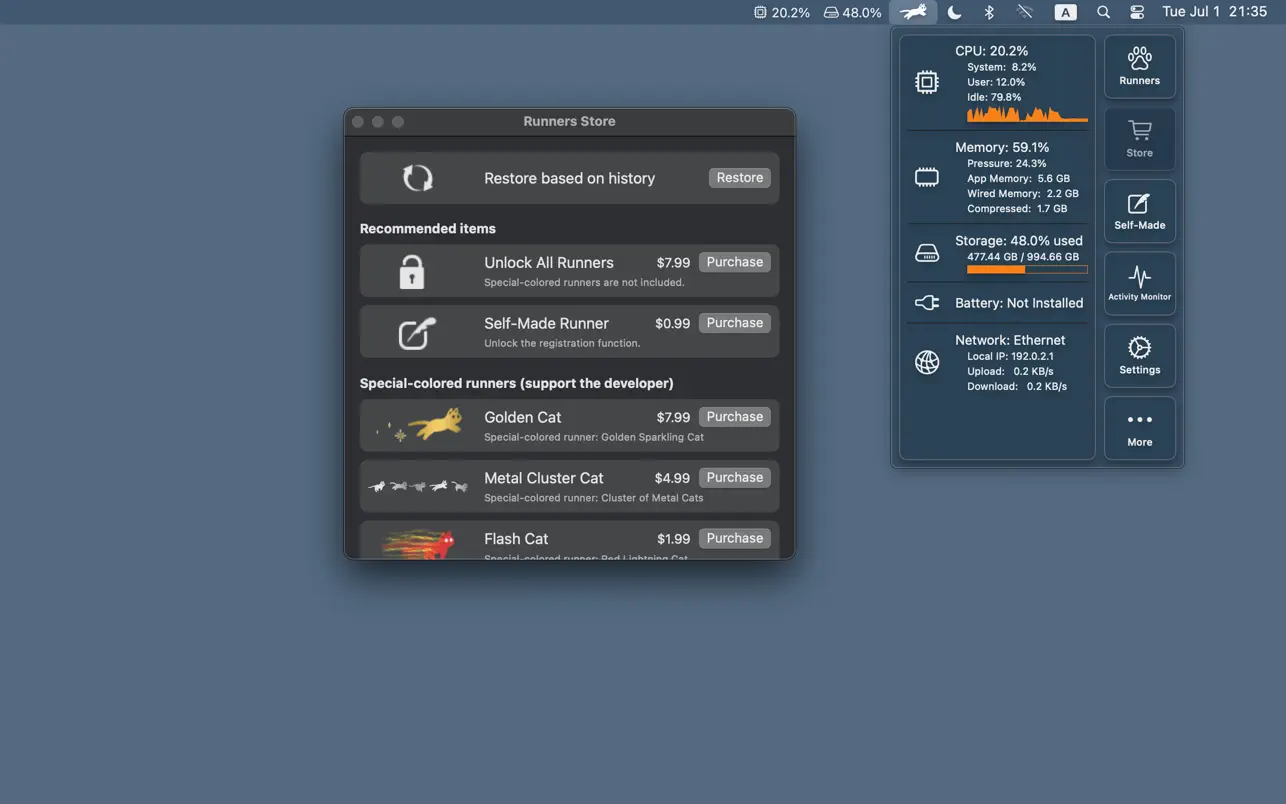
Task: Click the 'Memory: 59.1%' heading text
Action: [1002, 147]
